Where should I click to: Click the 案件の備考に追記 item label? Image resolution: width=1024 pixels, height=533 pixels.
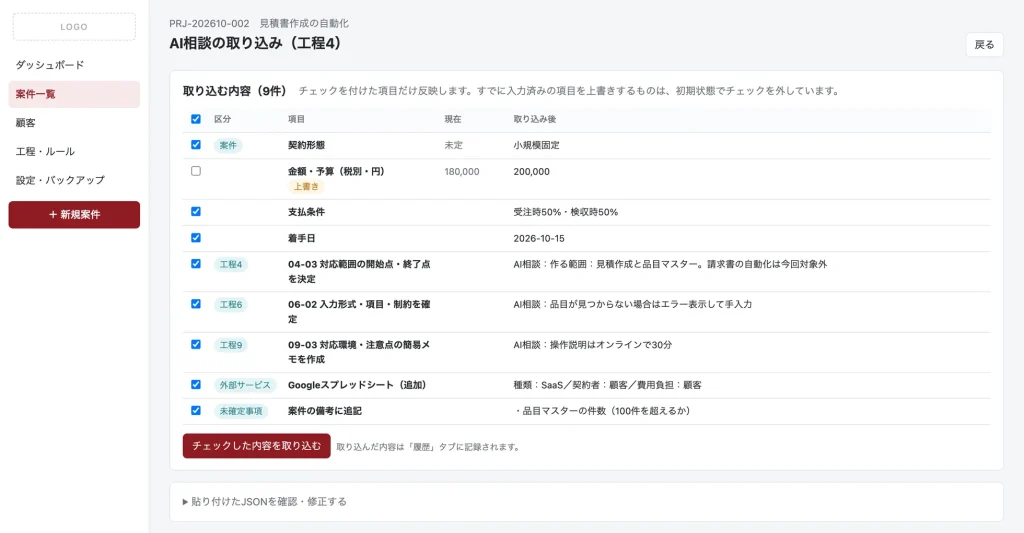[x=325, y=412]
